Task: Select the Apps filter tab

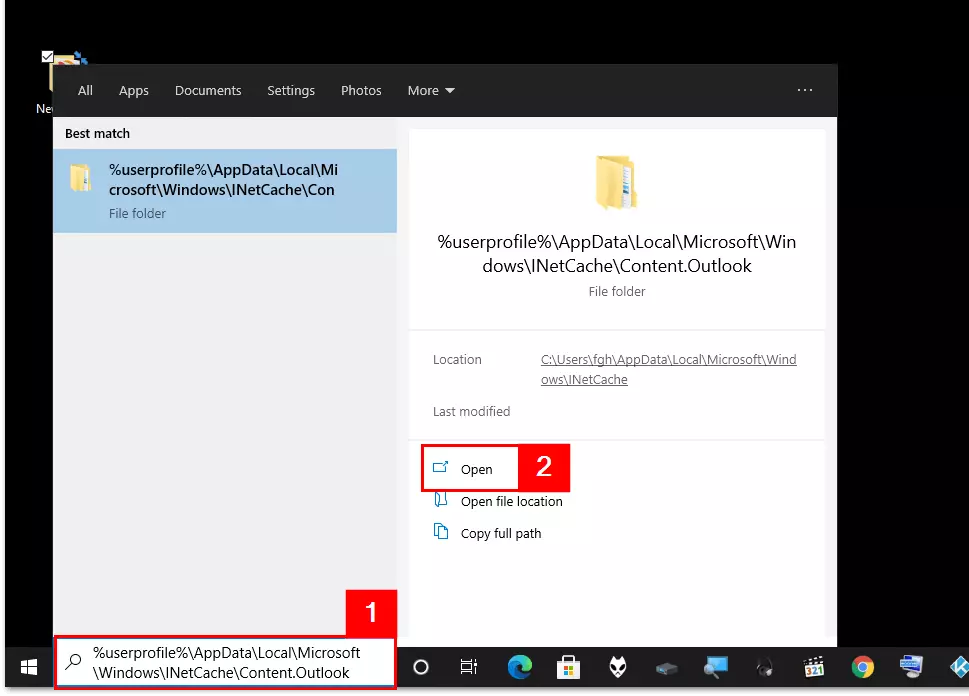Action: click(133, 90)
